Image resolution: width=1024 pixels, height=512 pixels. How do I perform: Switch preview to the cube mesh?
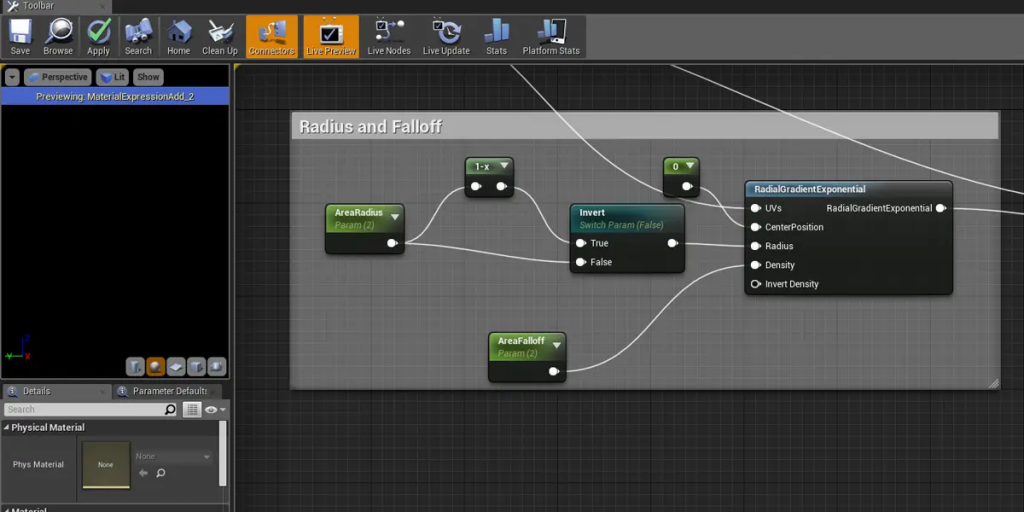click(196, 367)
